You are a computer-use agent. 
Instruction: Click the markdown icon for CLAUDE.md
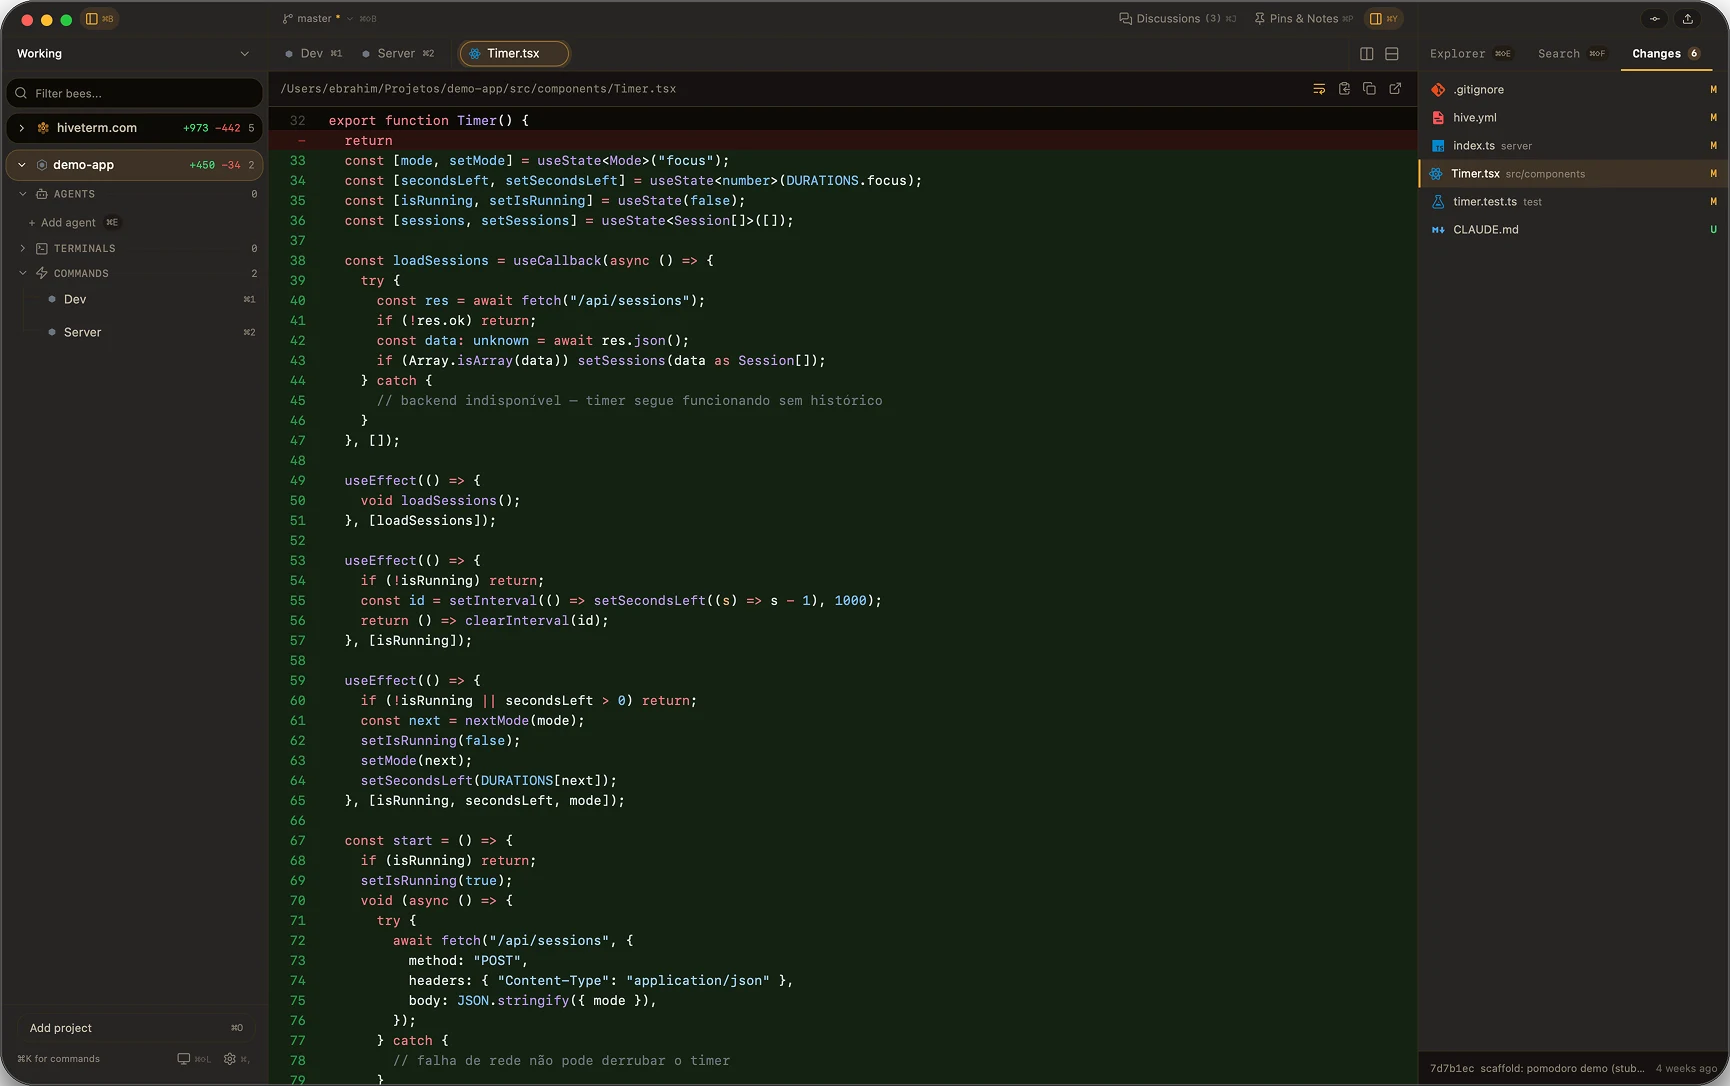tap(1438, 230)
